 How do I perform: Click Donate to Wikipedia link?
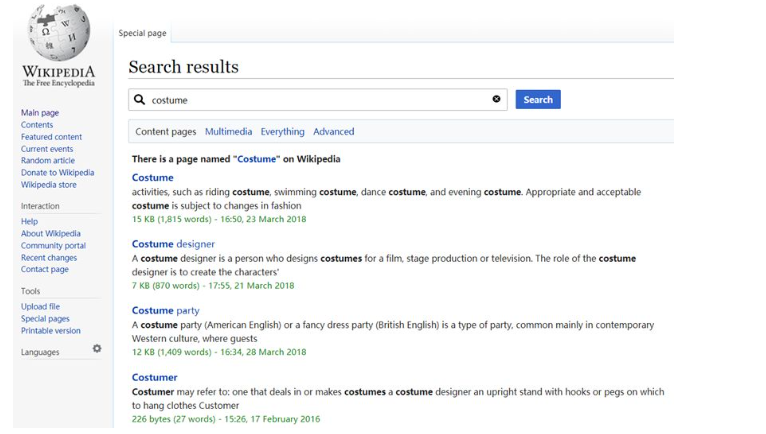58,173
